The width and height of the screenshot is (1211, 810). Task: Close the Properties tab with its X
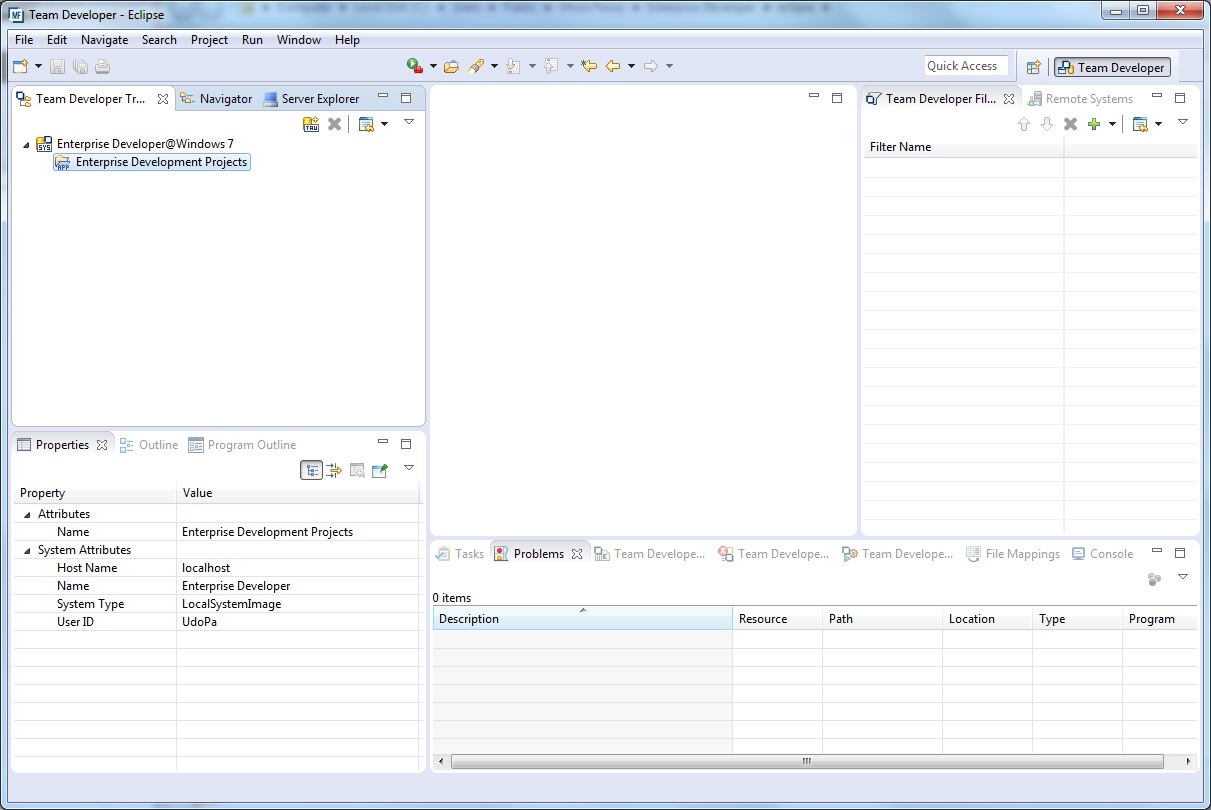pyautogui.click(x=102, y=445)
